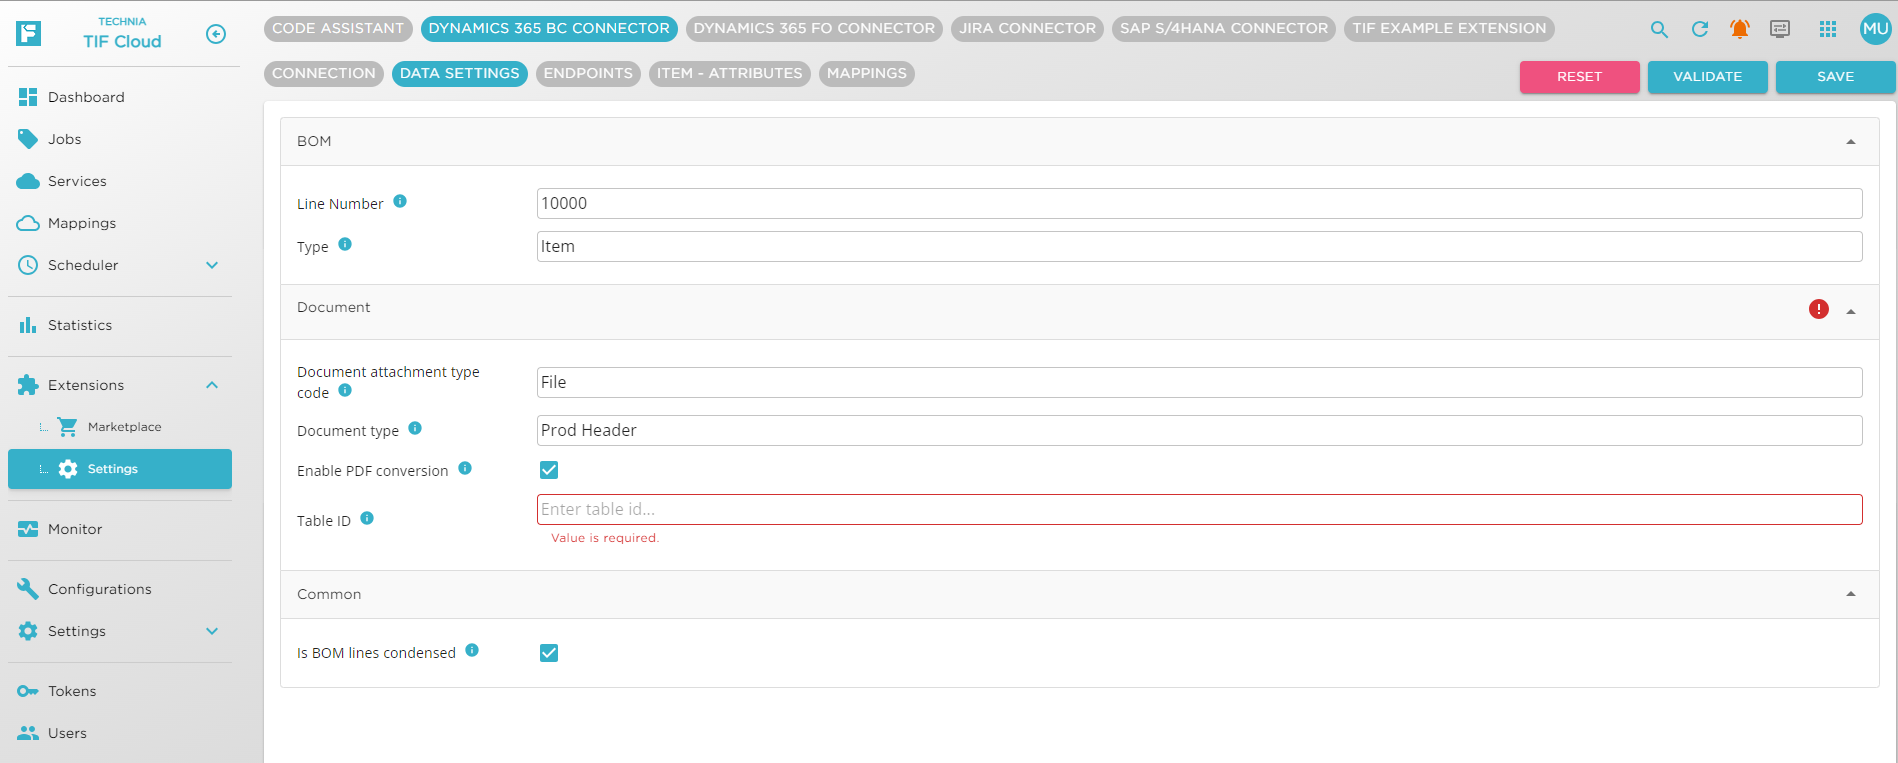Image resolution: width=1898 pixels, height=763 pixels.
Task: Uncheck Enable PDF conversion checkbox
Action: pyautogui.click(x=549, y=470)
